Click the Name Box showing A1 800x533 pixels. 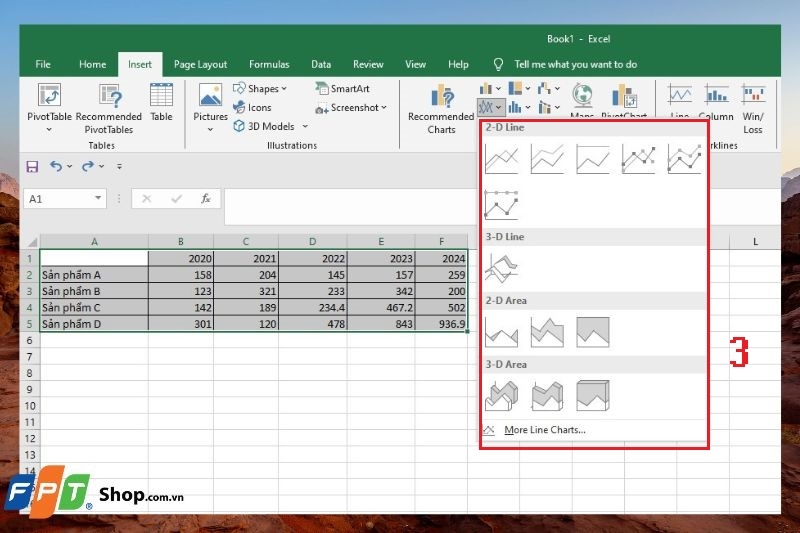(x=58, y=199)
